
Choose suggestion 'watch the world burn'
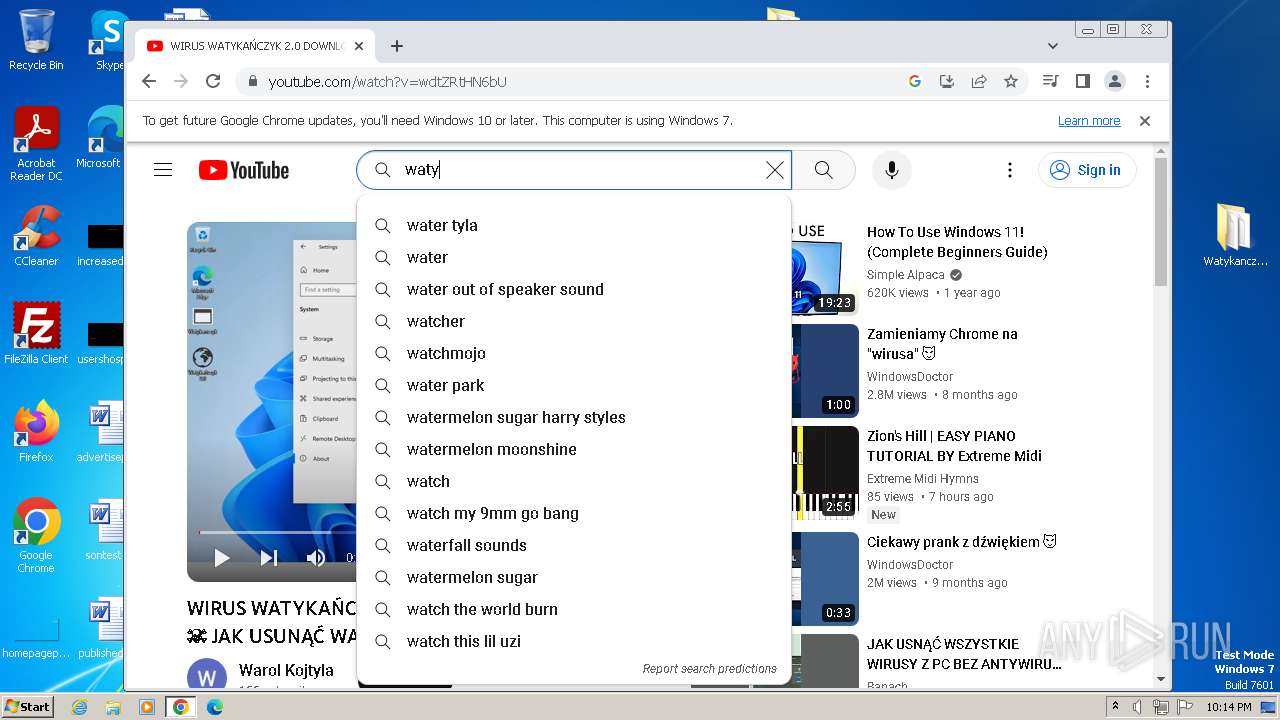(x=574, y=609)
